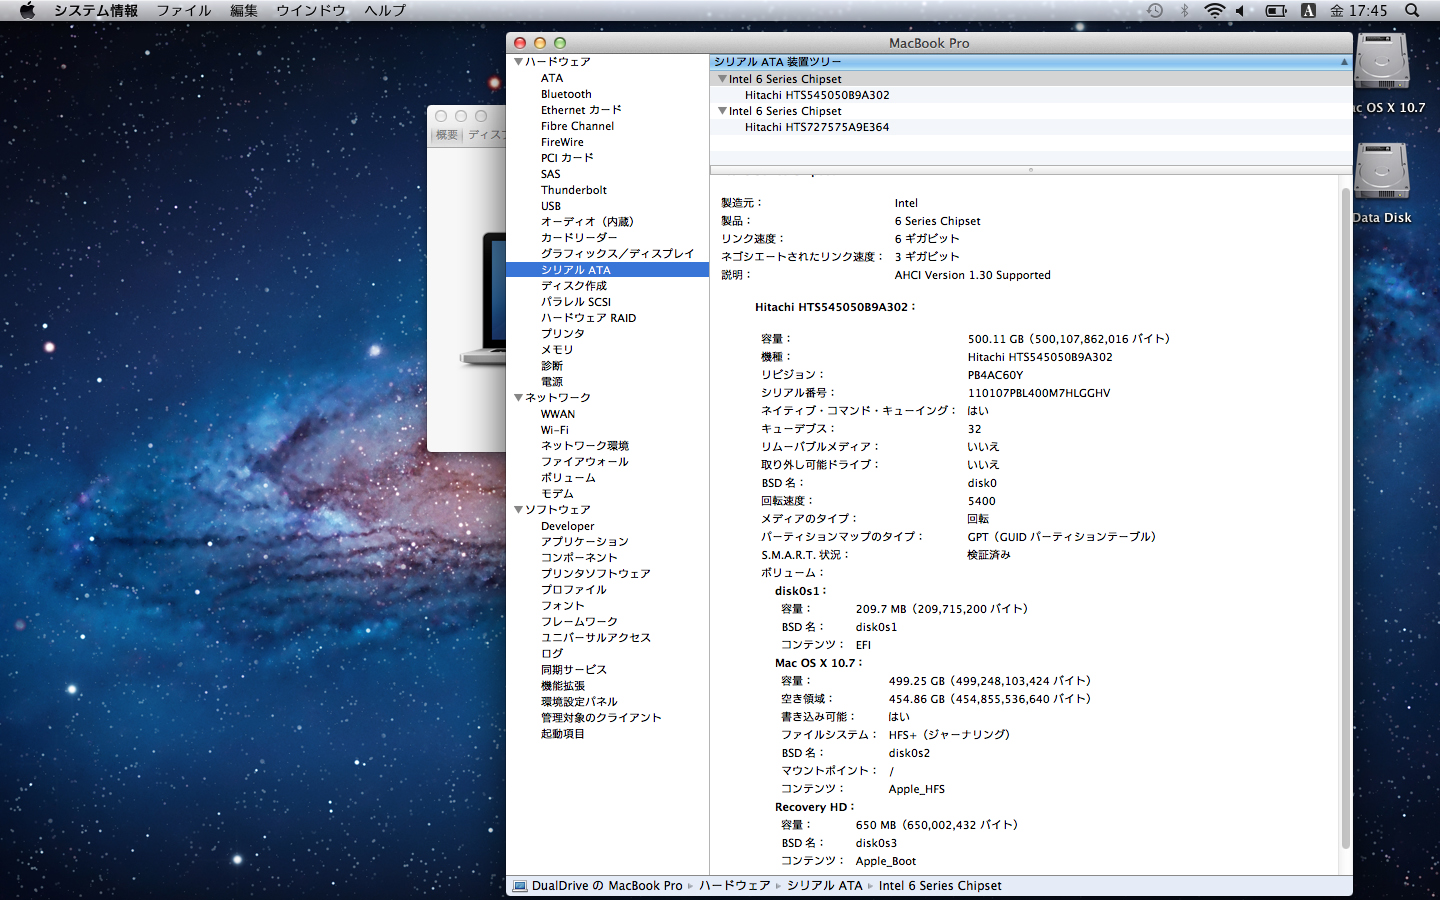Open the ヘルプ menu

(385, 10)
